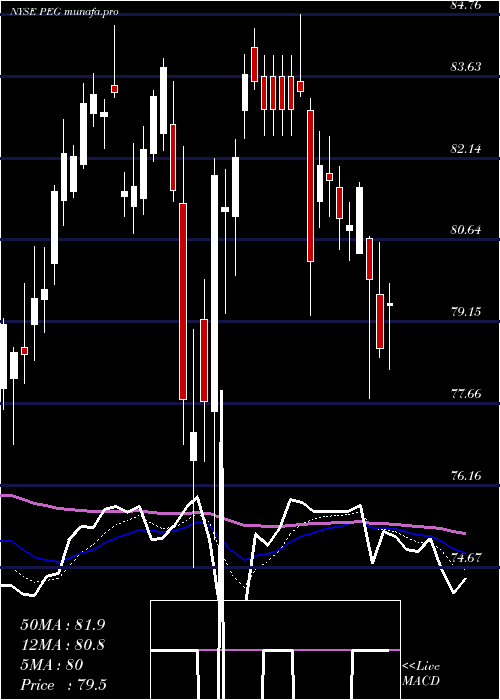The height and width of the screenshot is (700, 500).
Task: Click the 50MA : 81.9 value
Action: [63, 625]
